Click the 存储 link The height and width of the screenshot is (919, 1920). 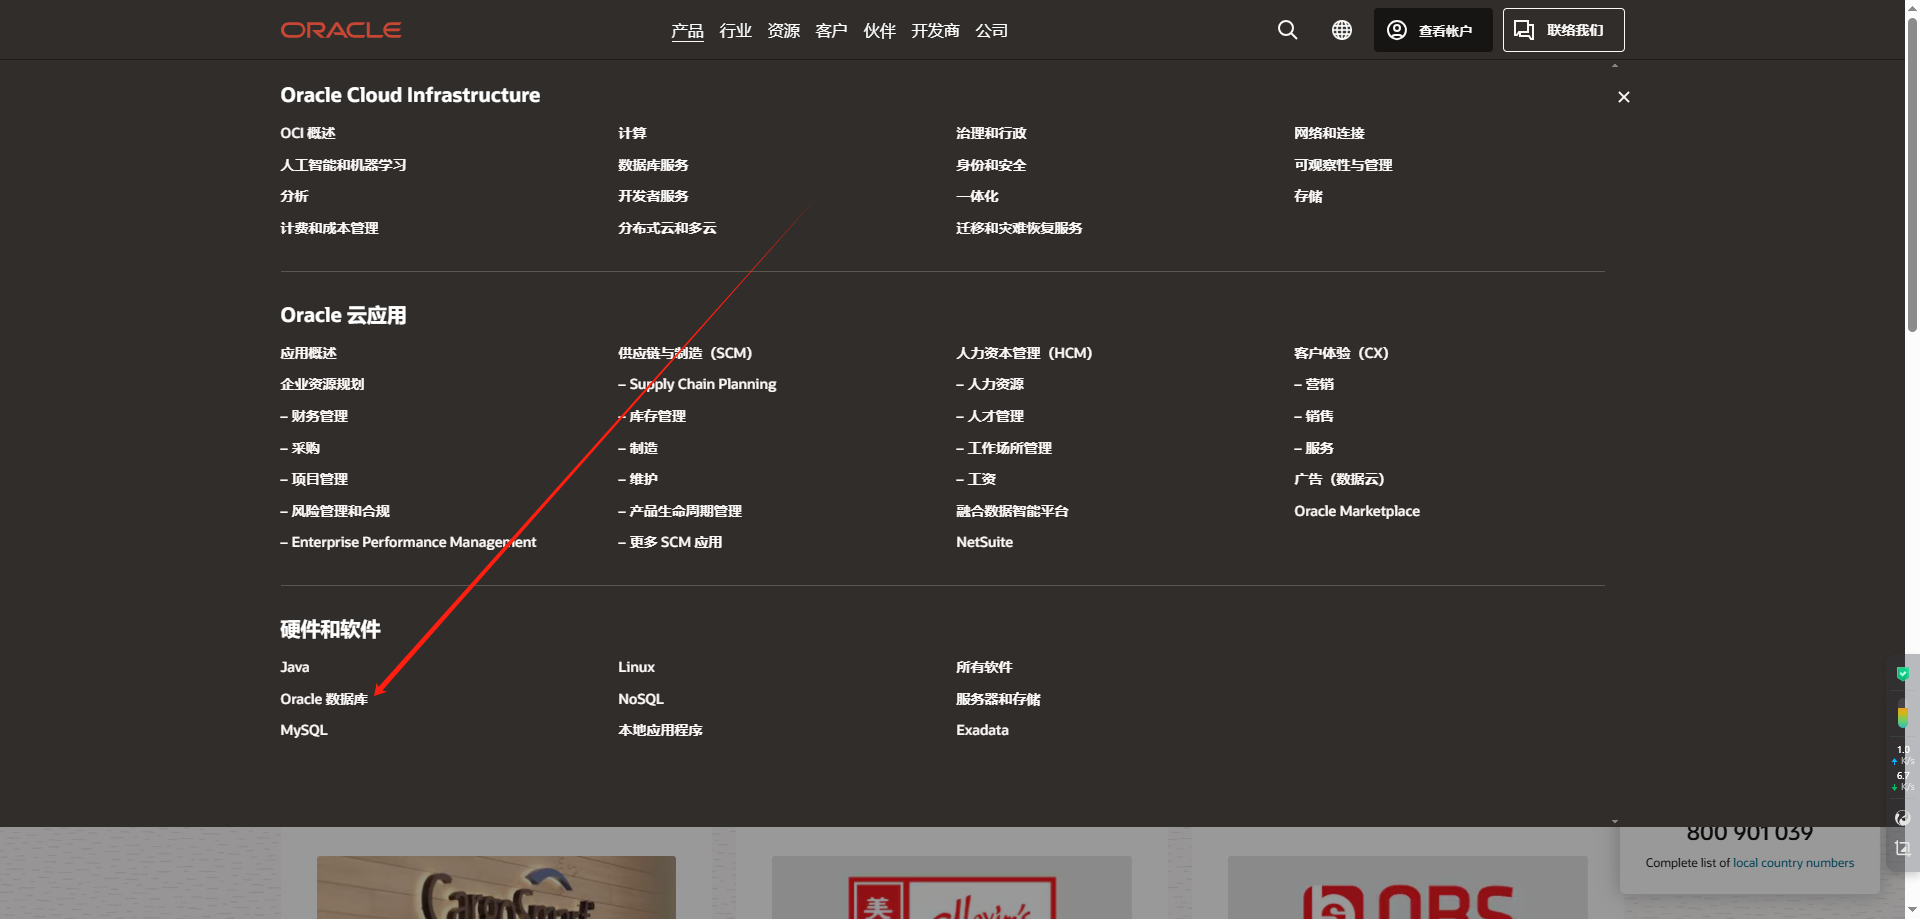pyautogui.click(x=1308, y=196)
